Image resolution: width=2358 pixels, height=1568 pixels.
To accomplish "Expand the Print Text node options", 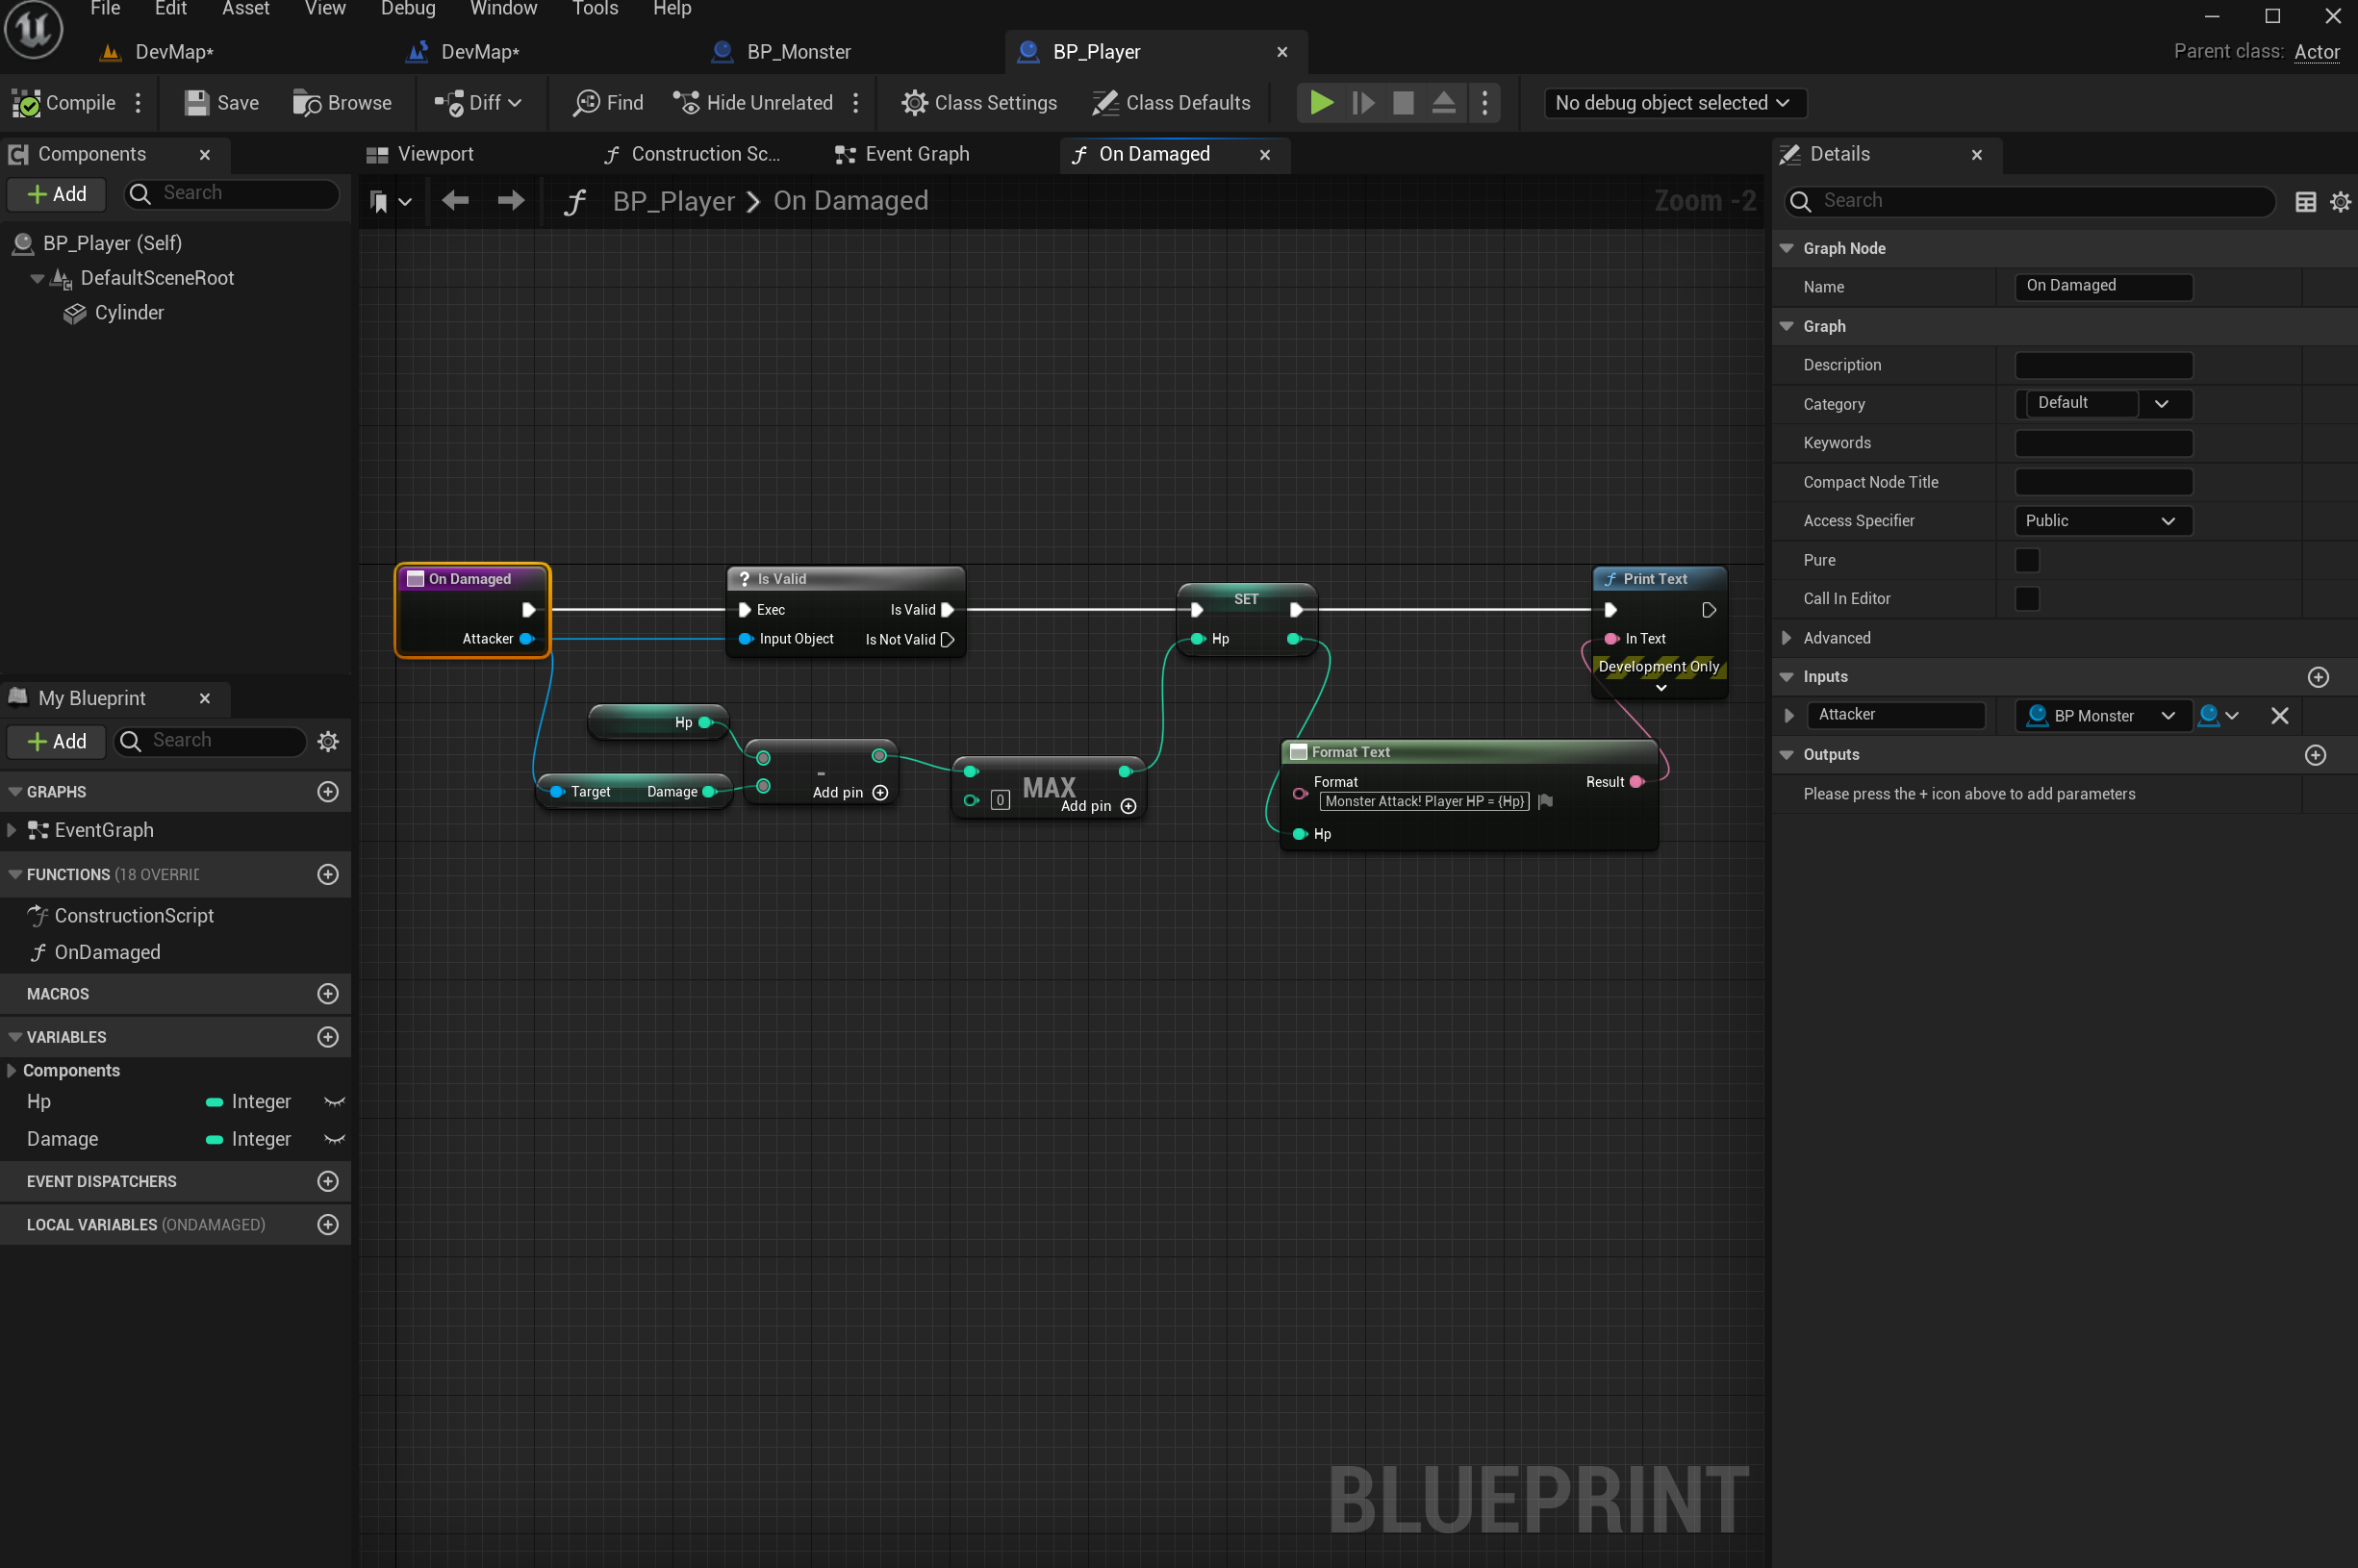I will [x=1661, y=688].
